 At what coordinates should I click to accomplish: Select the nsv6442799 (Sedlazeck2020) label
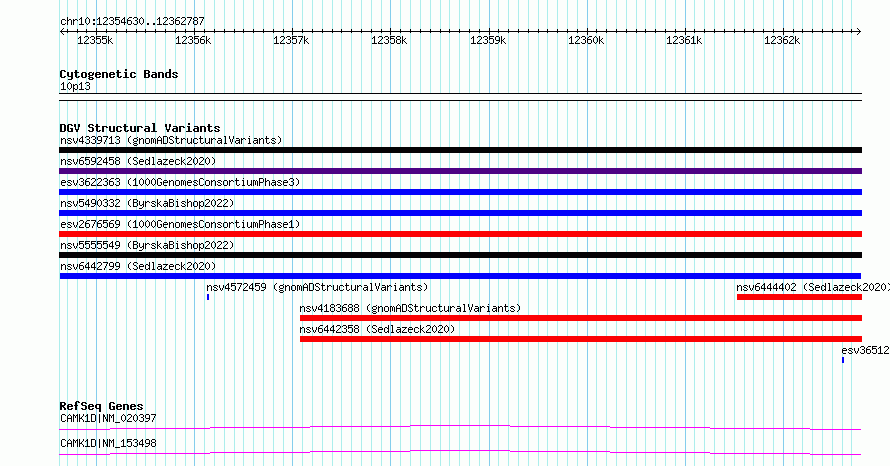point(138,266)
